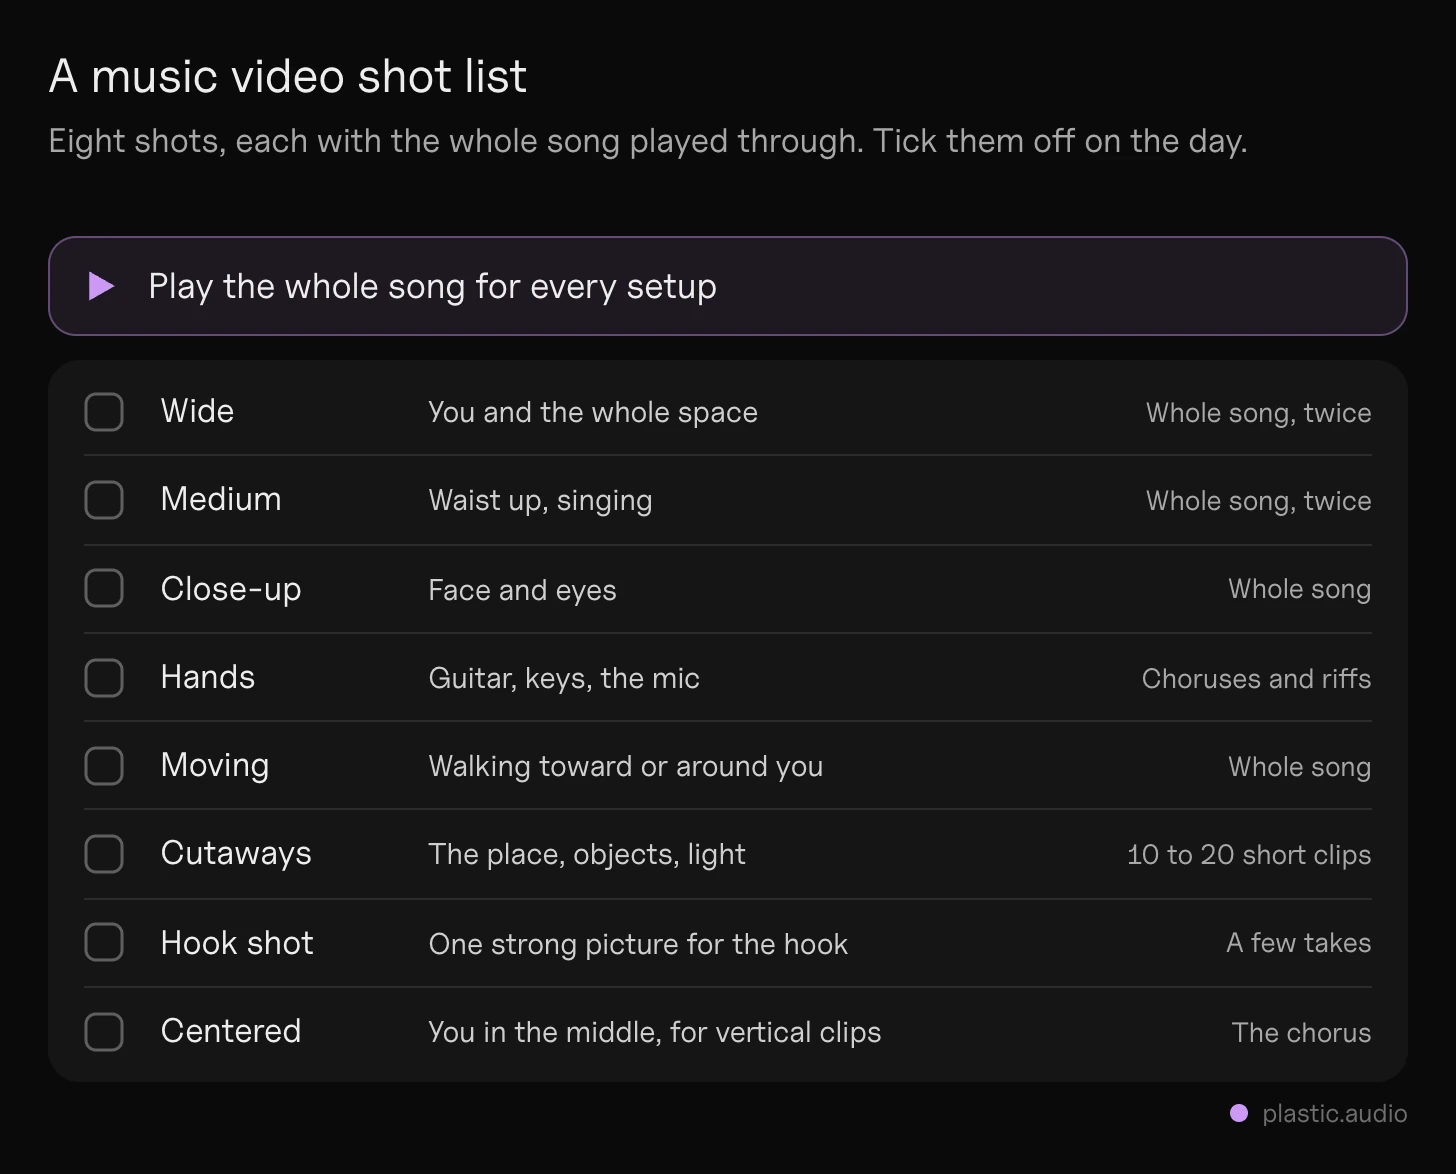Click "The chorus" text
1456x1174 pixels.
(1302, 1033)
